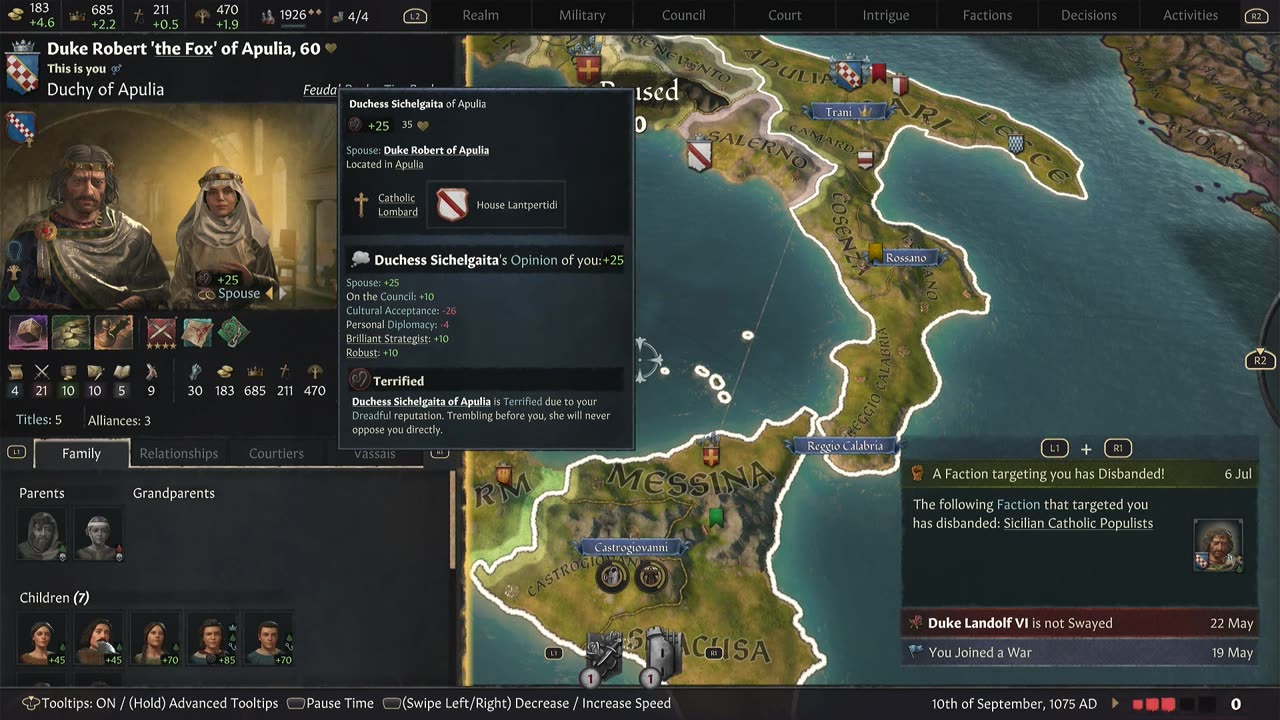The width and height of the screenshot is (1280, 720).
Task: Expand the You Joined a War notification
Action: pos(1080,652)
